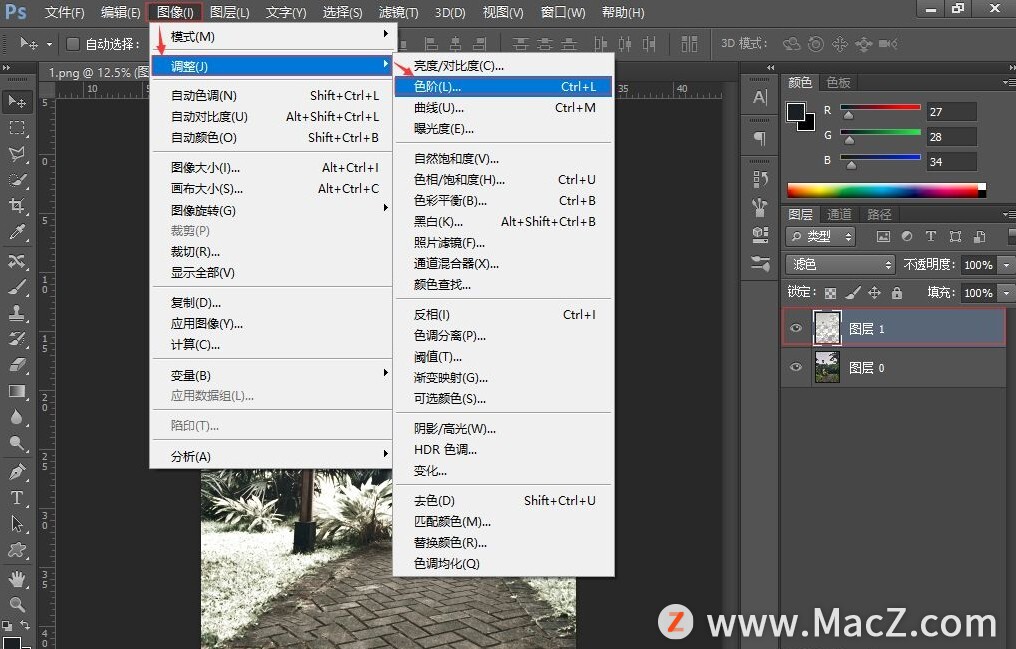The image size is (1016, 649).
Task: Select the Dodge tool
Action: pyautogui.click(x=17, y=444)
